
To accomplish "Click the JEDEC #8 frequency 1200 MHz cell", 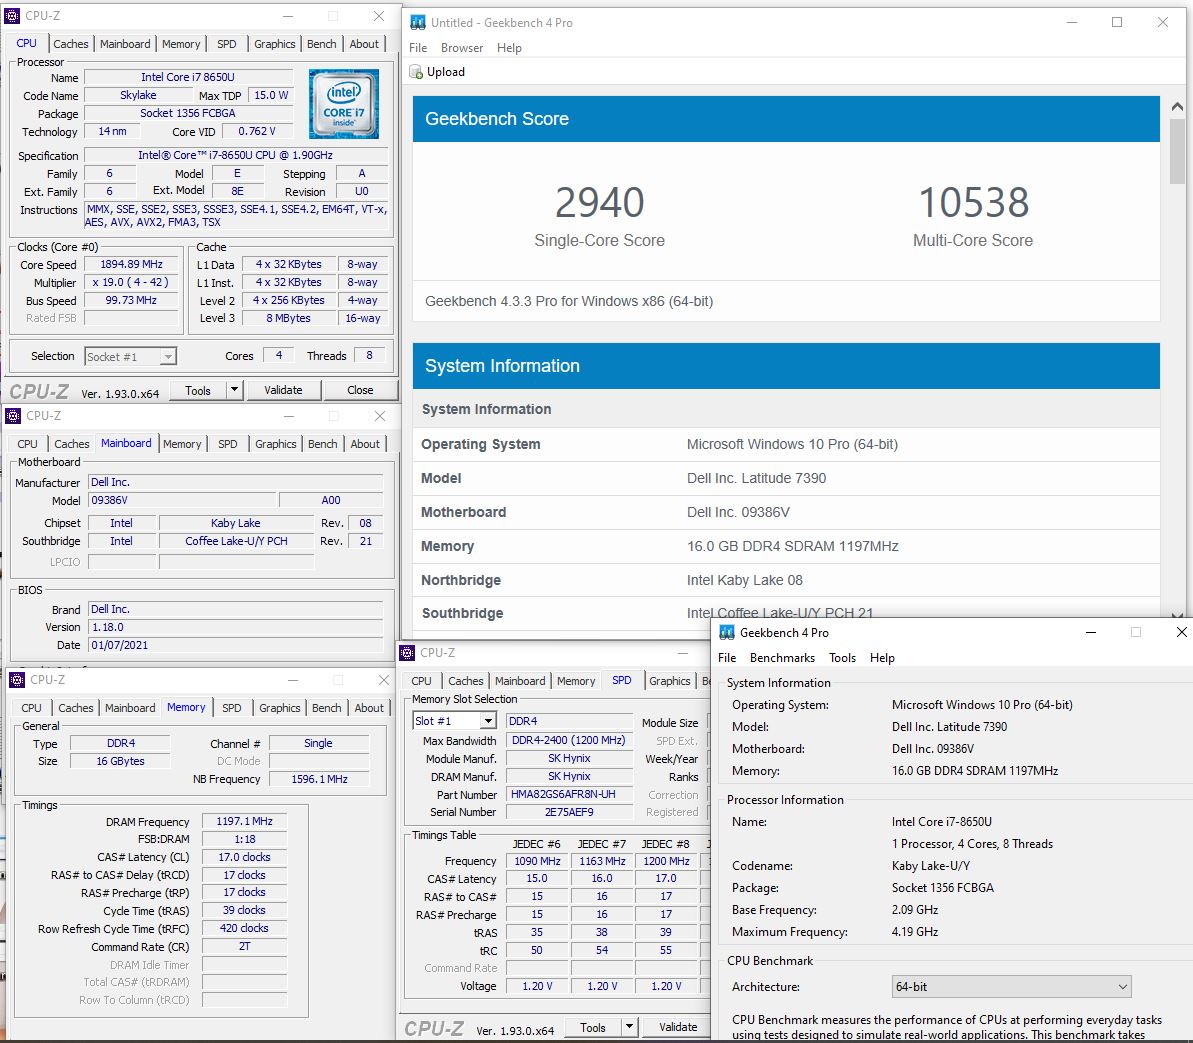I will [x=666, y=860].
